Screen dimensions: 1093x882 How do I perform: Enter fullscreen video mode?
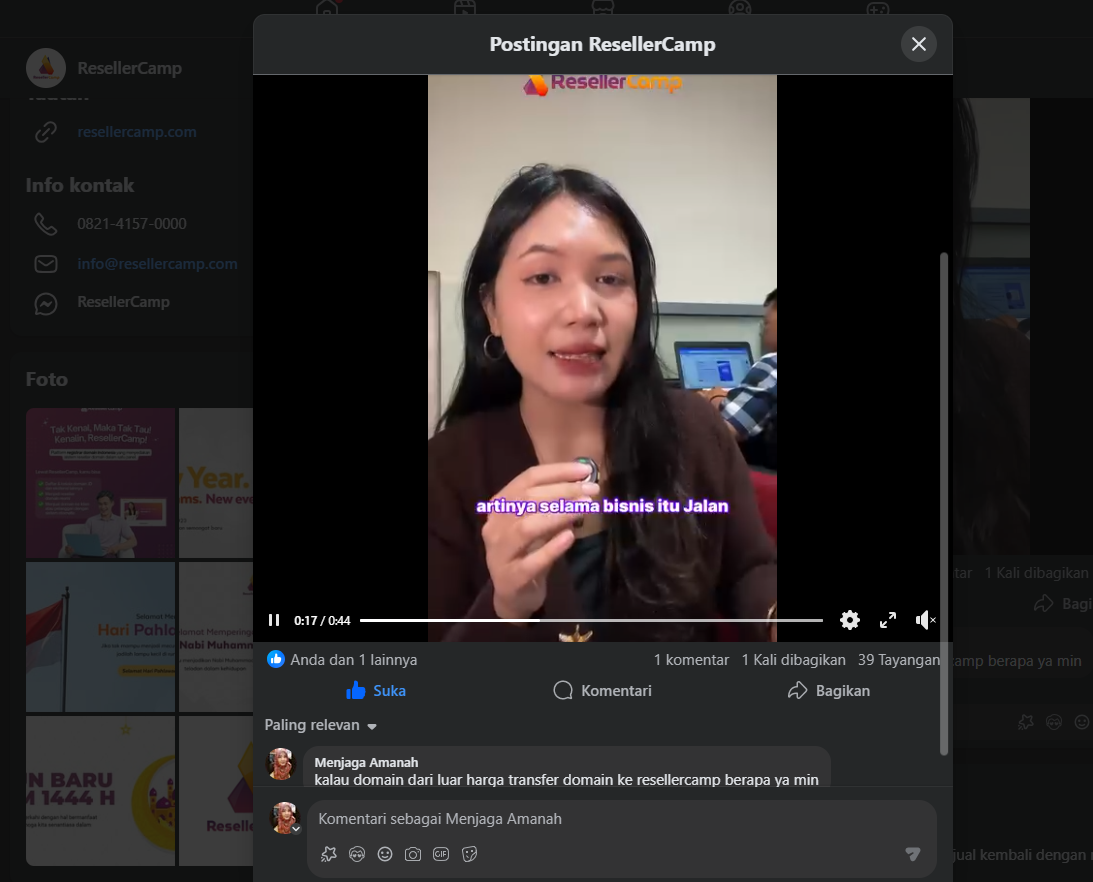888,620
